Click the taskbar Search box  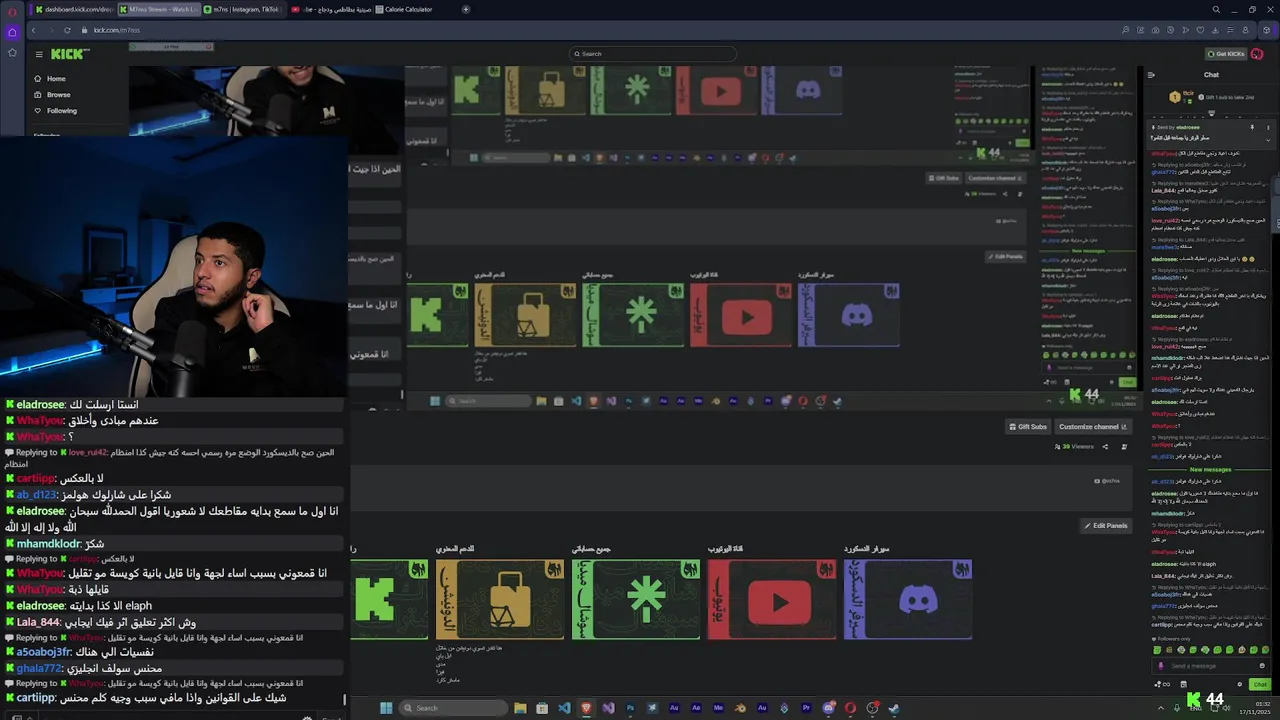pos(453,708)
